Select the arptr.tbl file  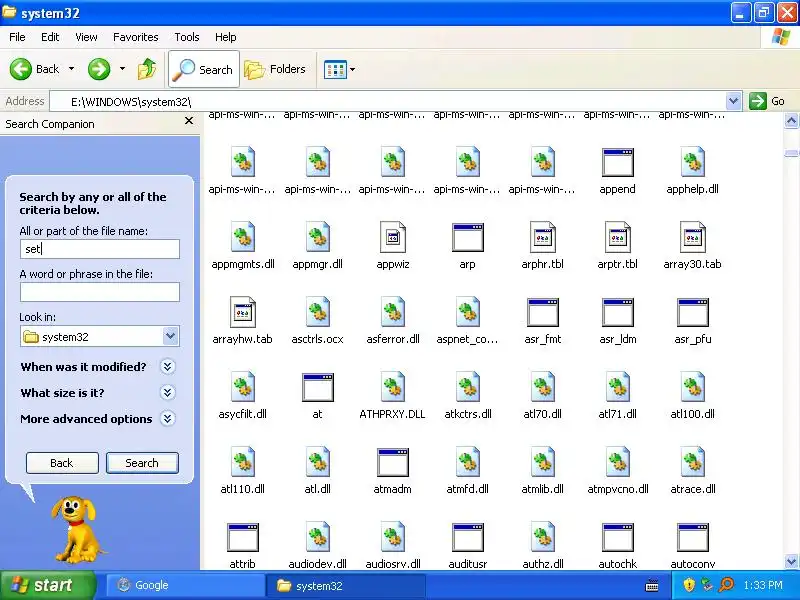[617, 246]
